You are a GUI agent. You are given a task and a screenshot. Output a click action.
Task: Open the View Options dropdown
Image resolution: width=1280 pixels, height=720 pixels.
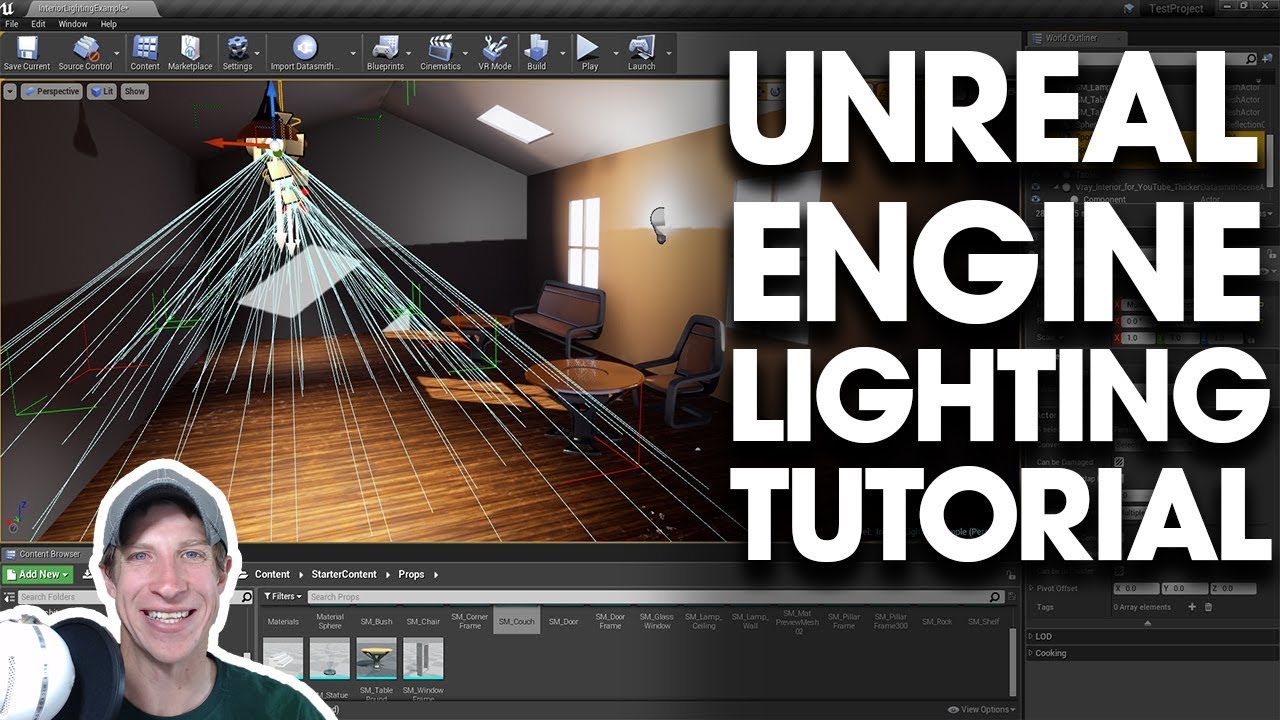point(981,710)
